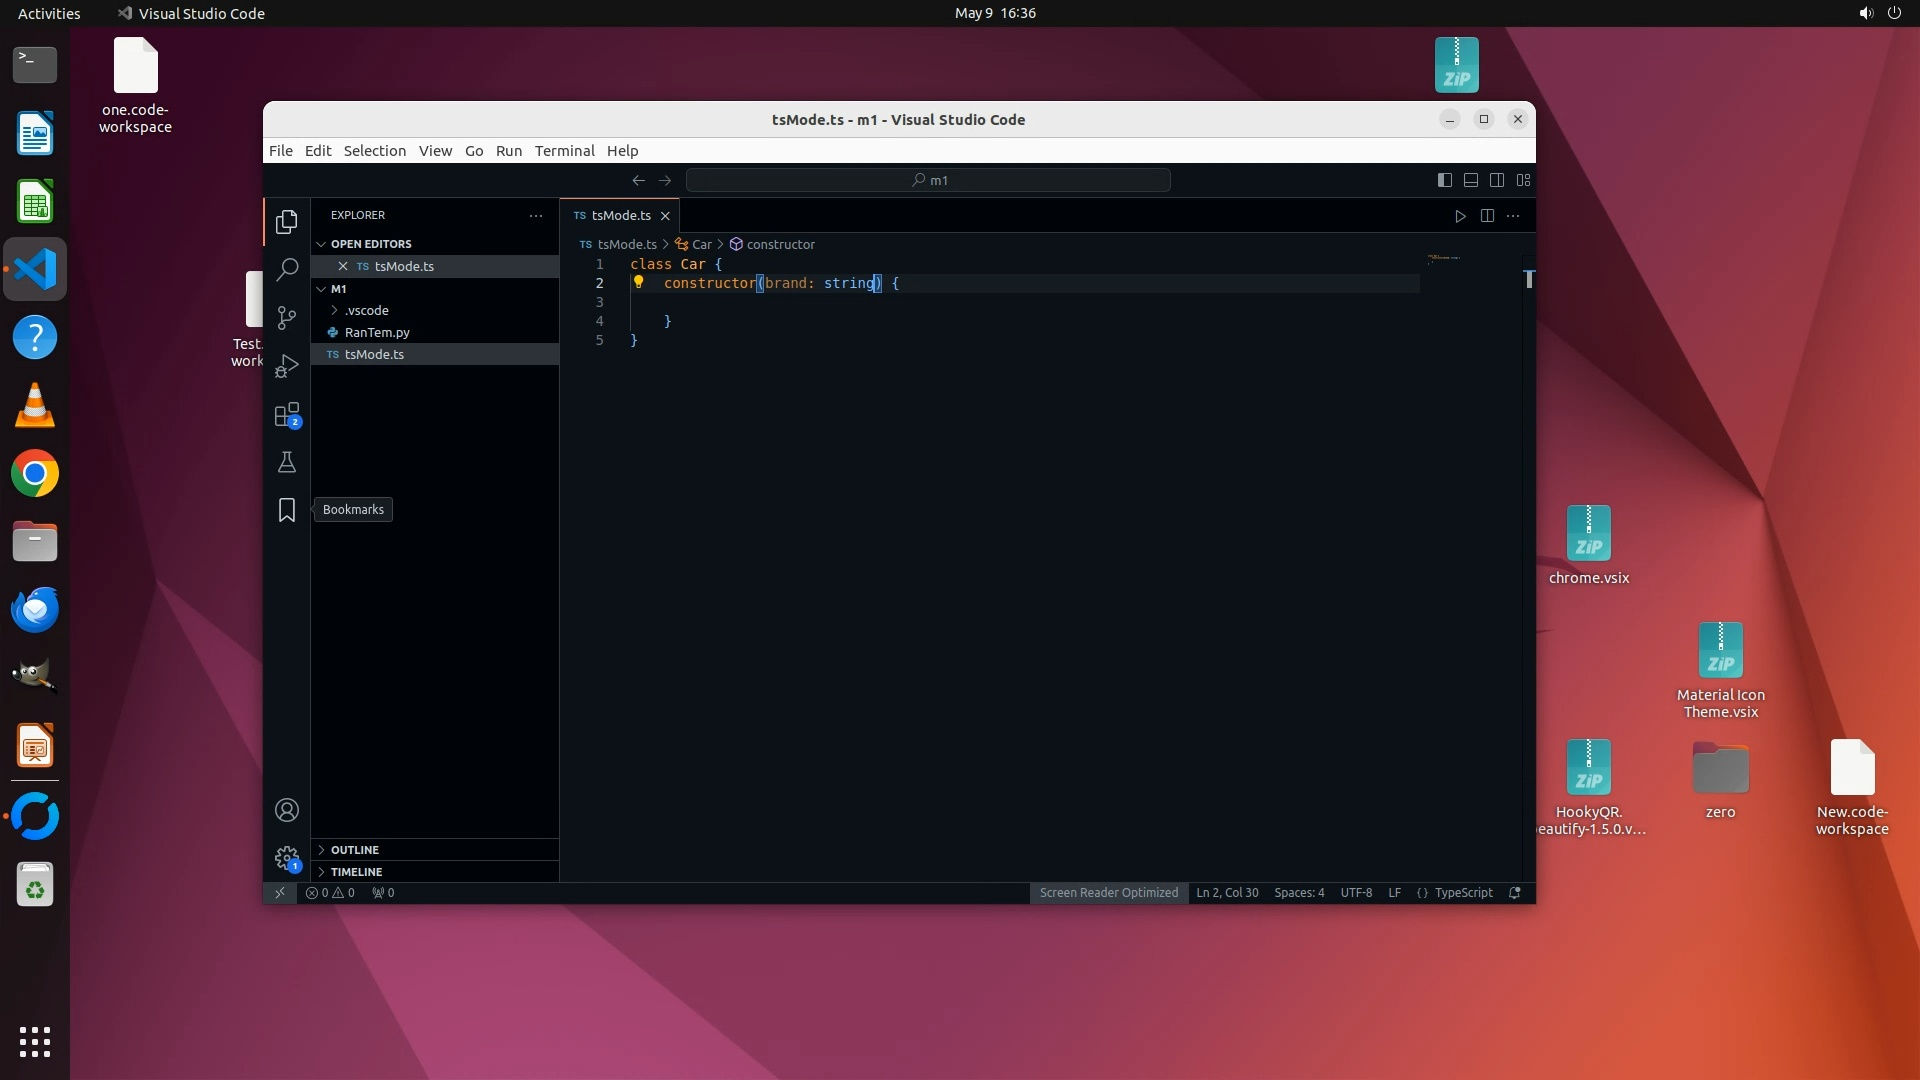Toggle the bottom panel layout button

1471,180
